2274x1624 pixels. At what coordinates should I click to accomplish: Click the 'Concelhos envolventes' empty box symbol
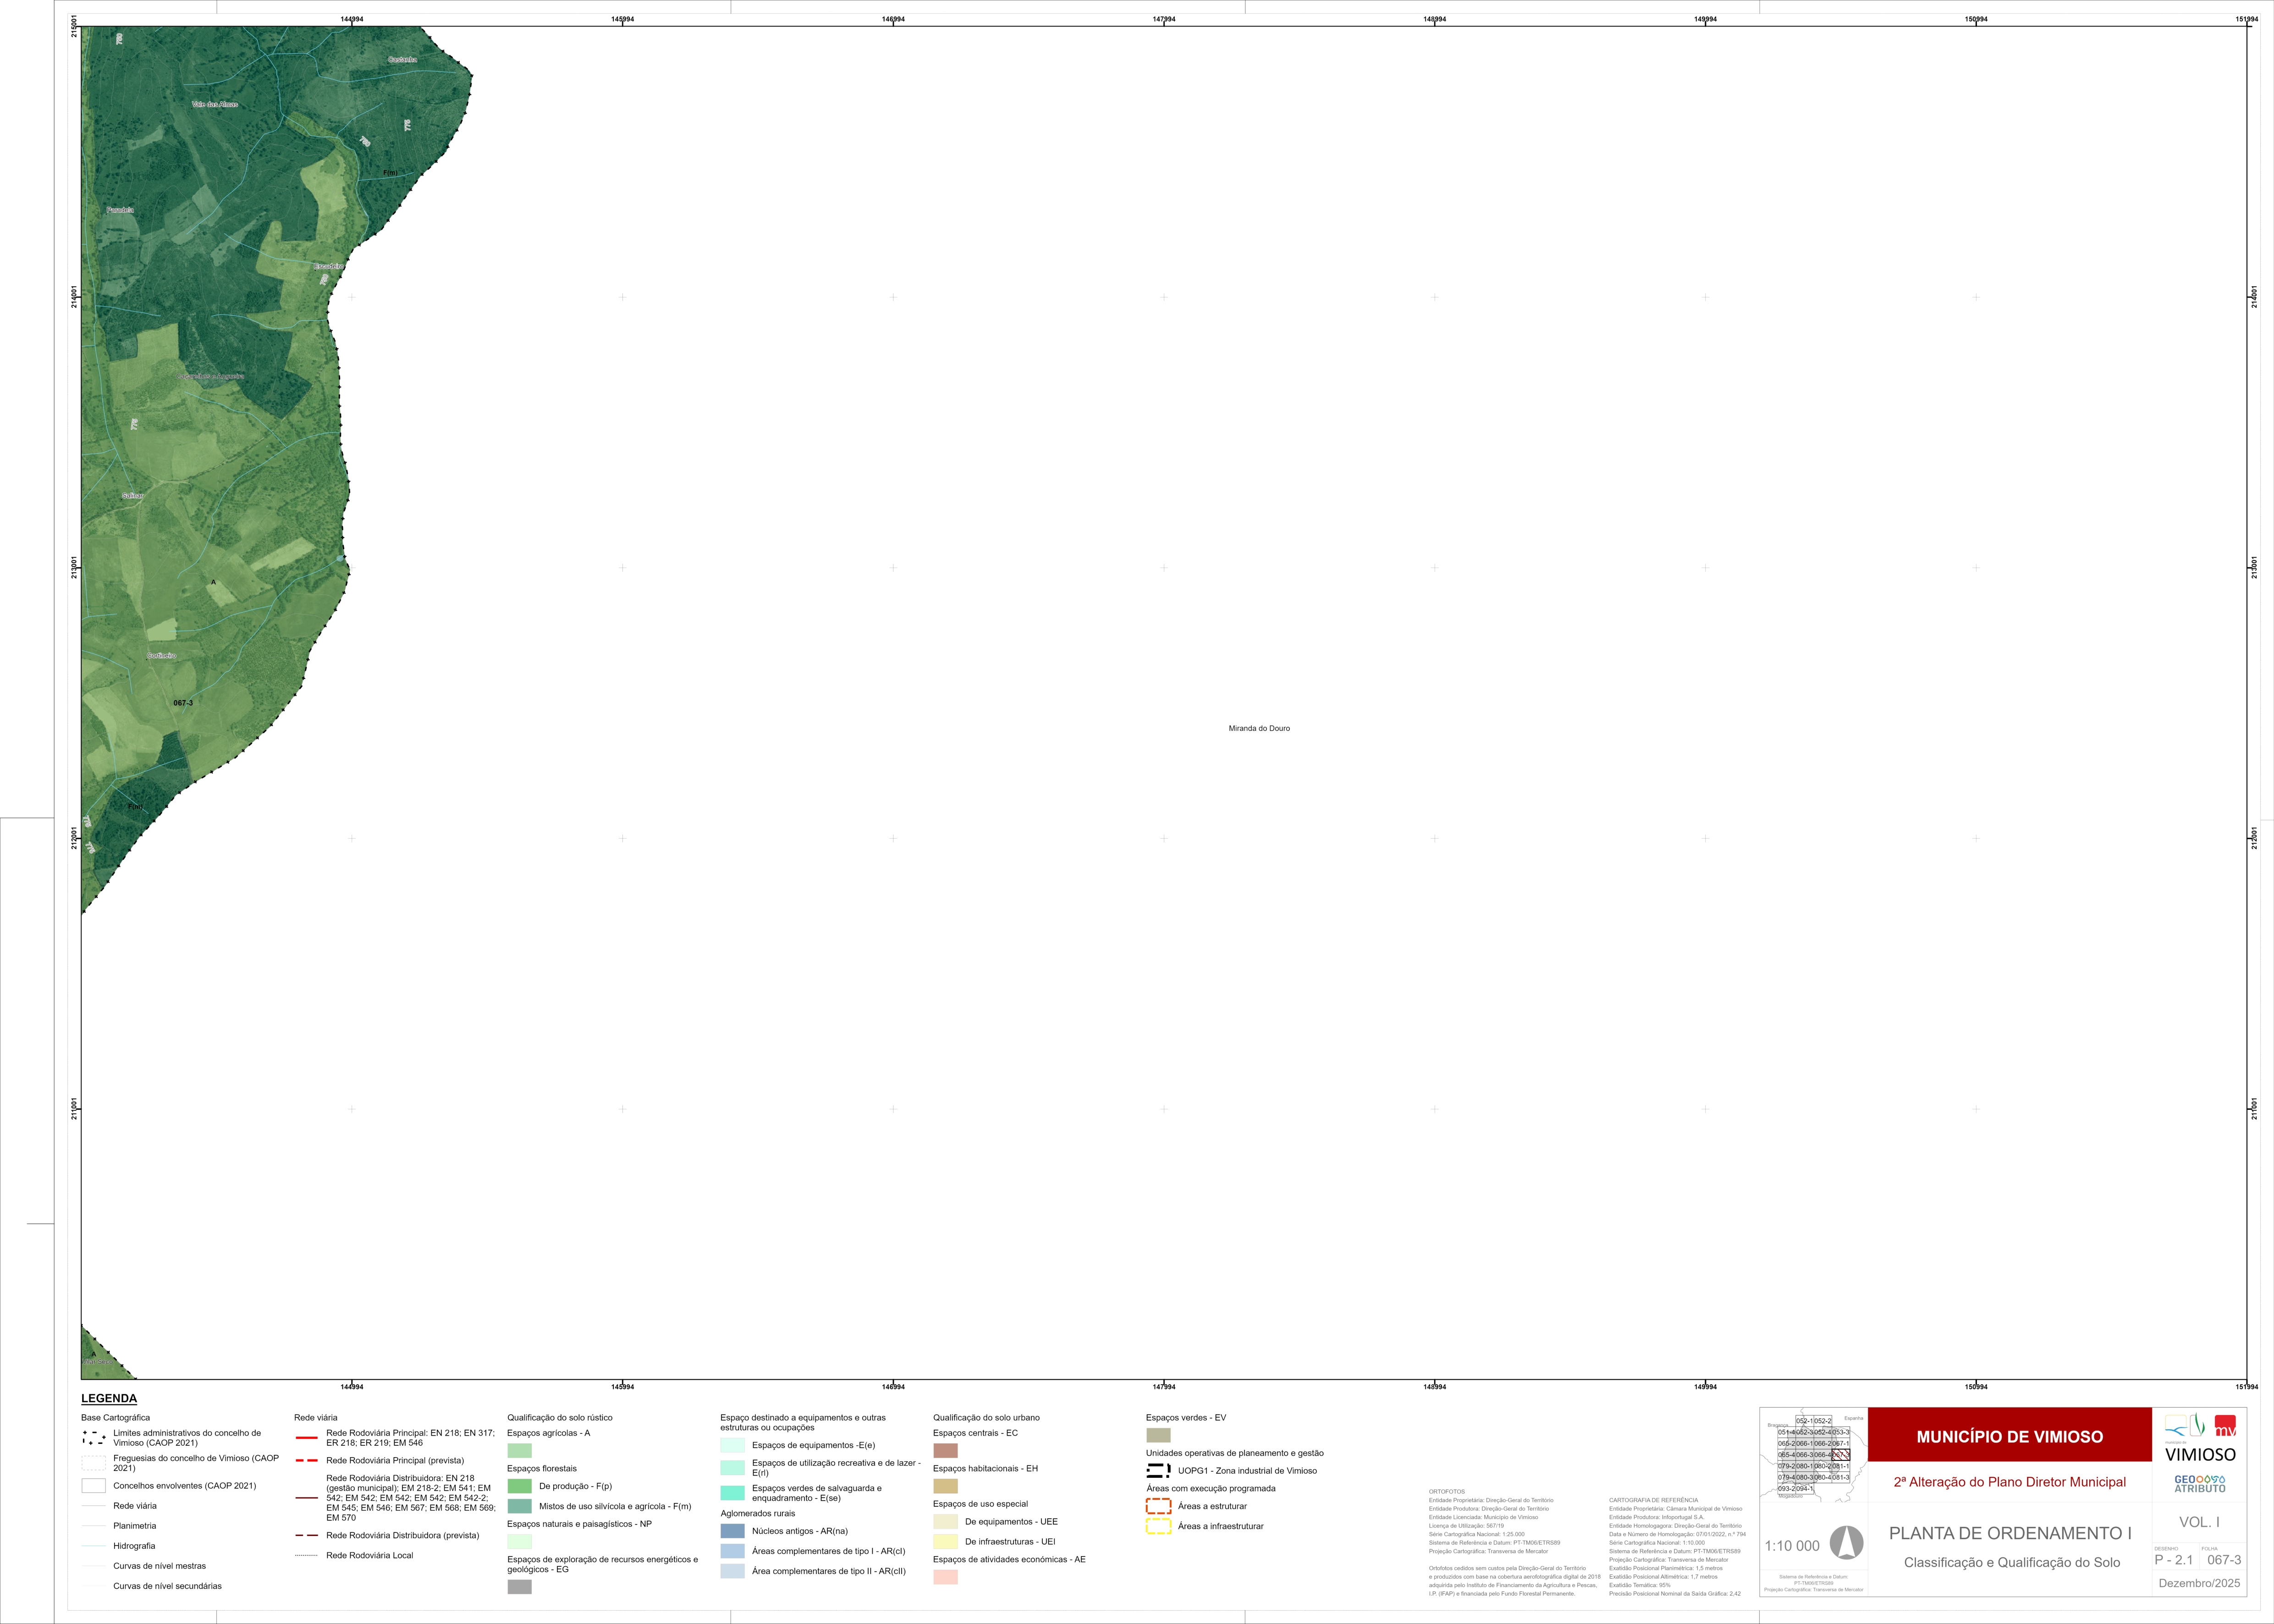click(94, 1486)
